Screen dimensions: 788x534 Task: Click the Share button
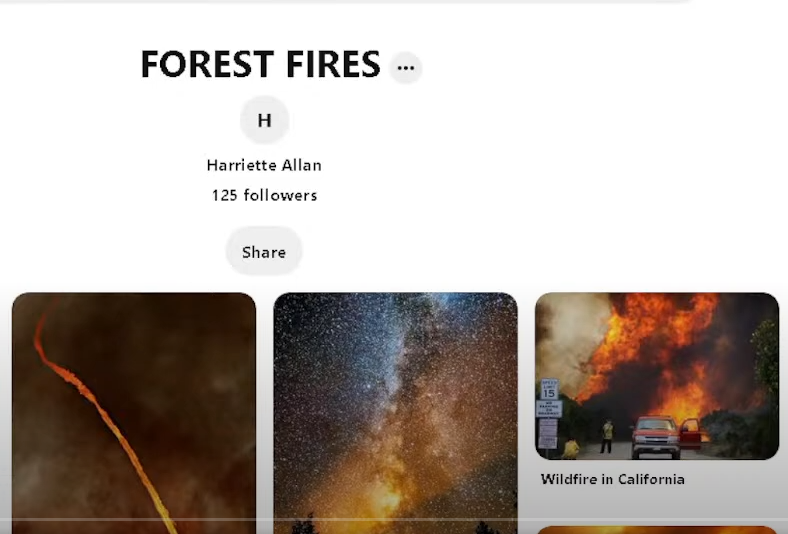point(264,251)
